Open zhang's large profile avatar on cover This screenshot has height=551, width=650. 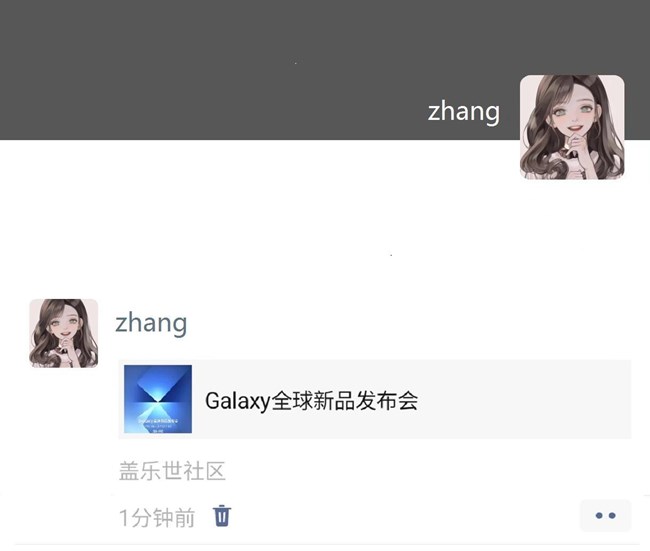click(x=572, y=127)
